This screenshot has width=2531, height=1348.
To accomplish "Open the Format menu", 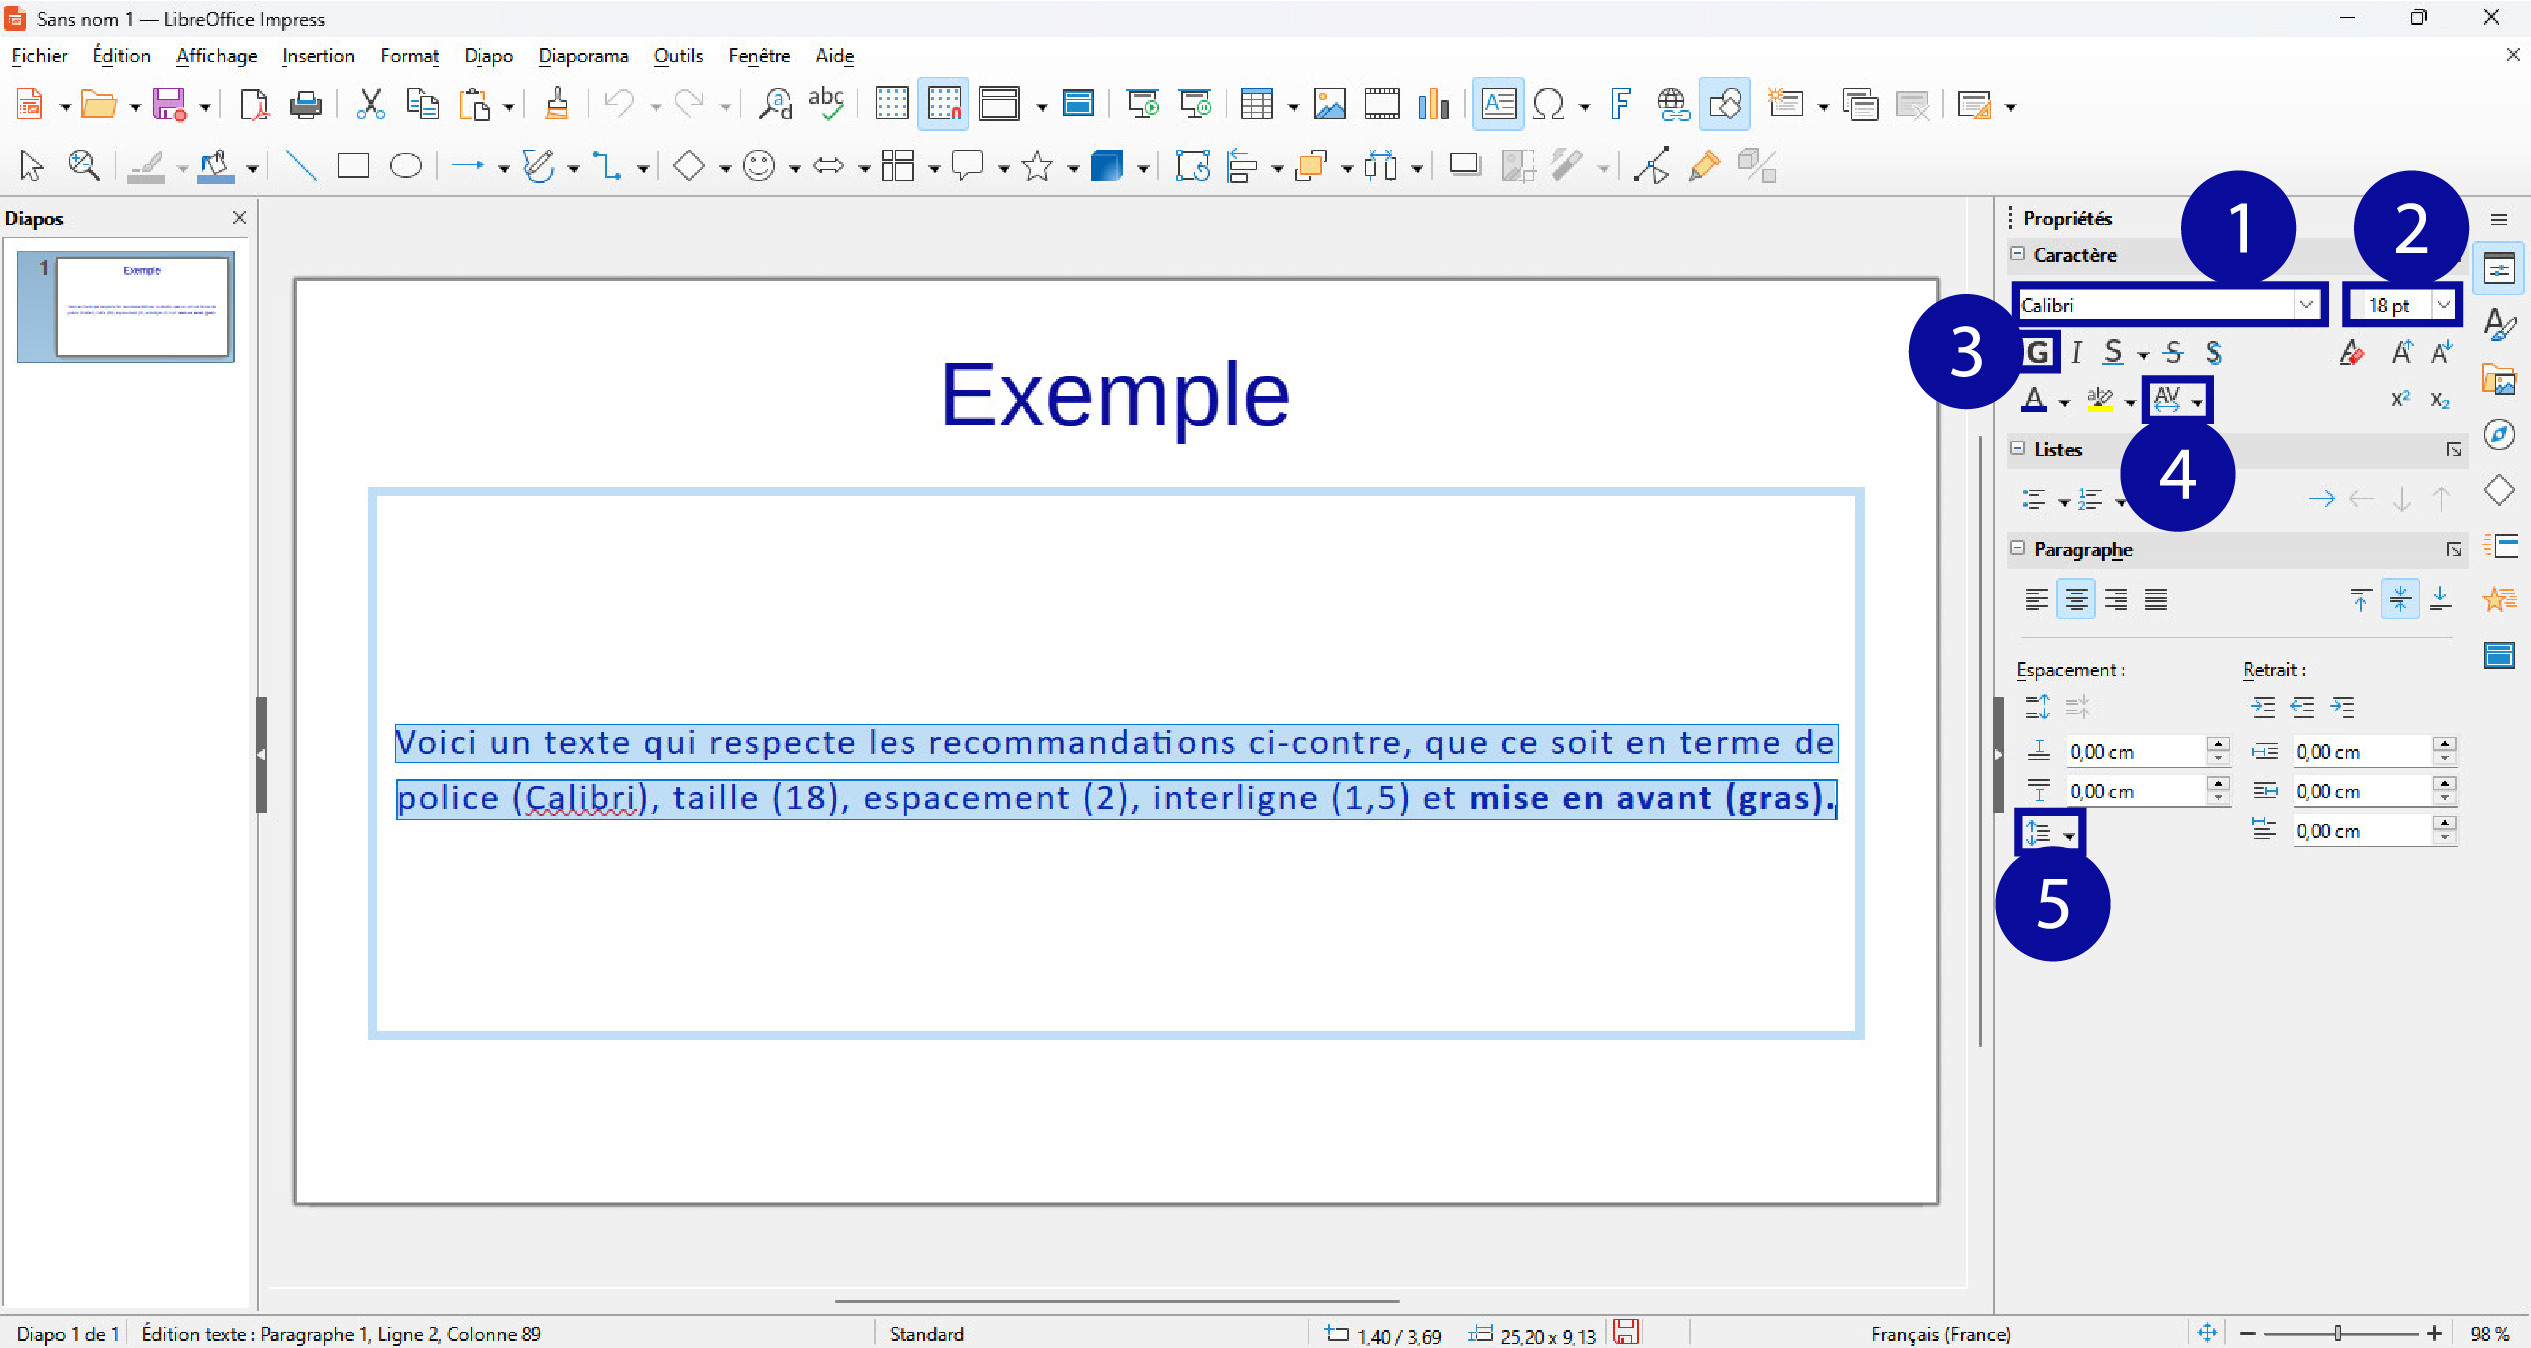I will 409,56.
